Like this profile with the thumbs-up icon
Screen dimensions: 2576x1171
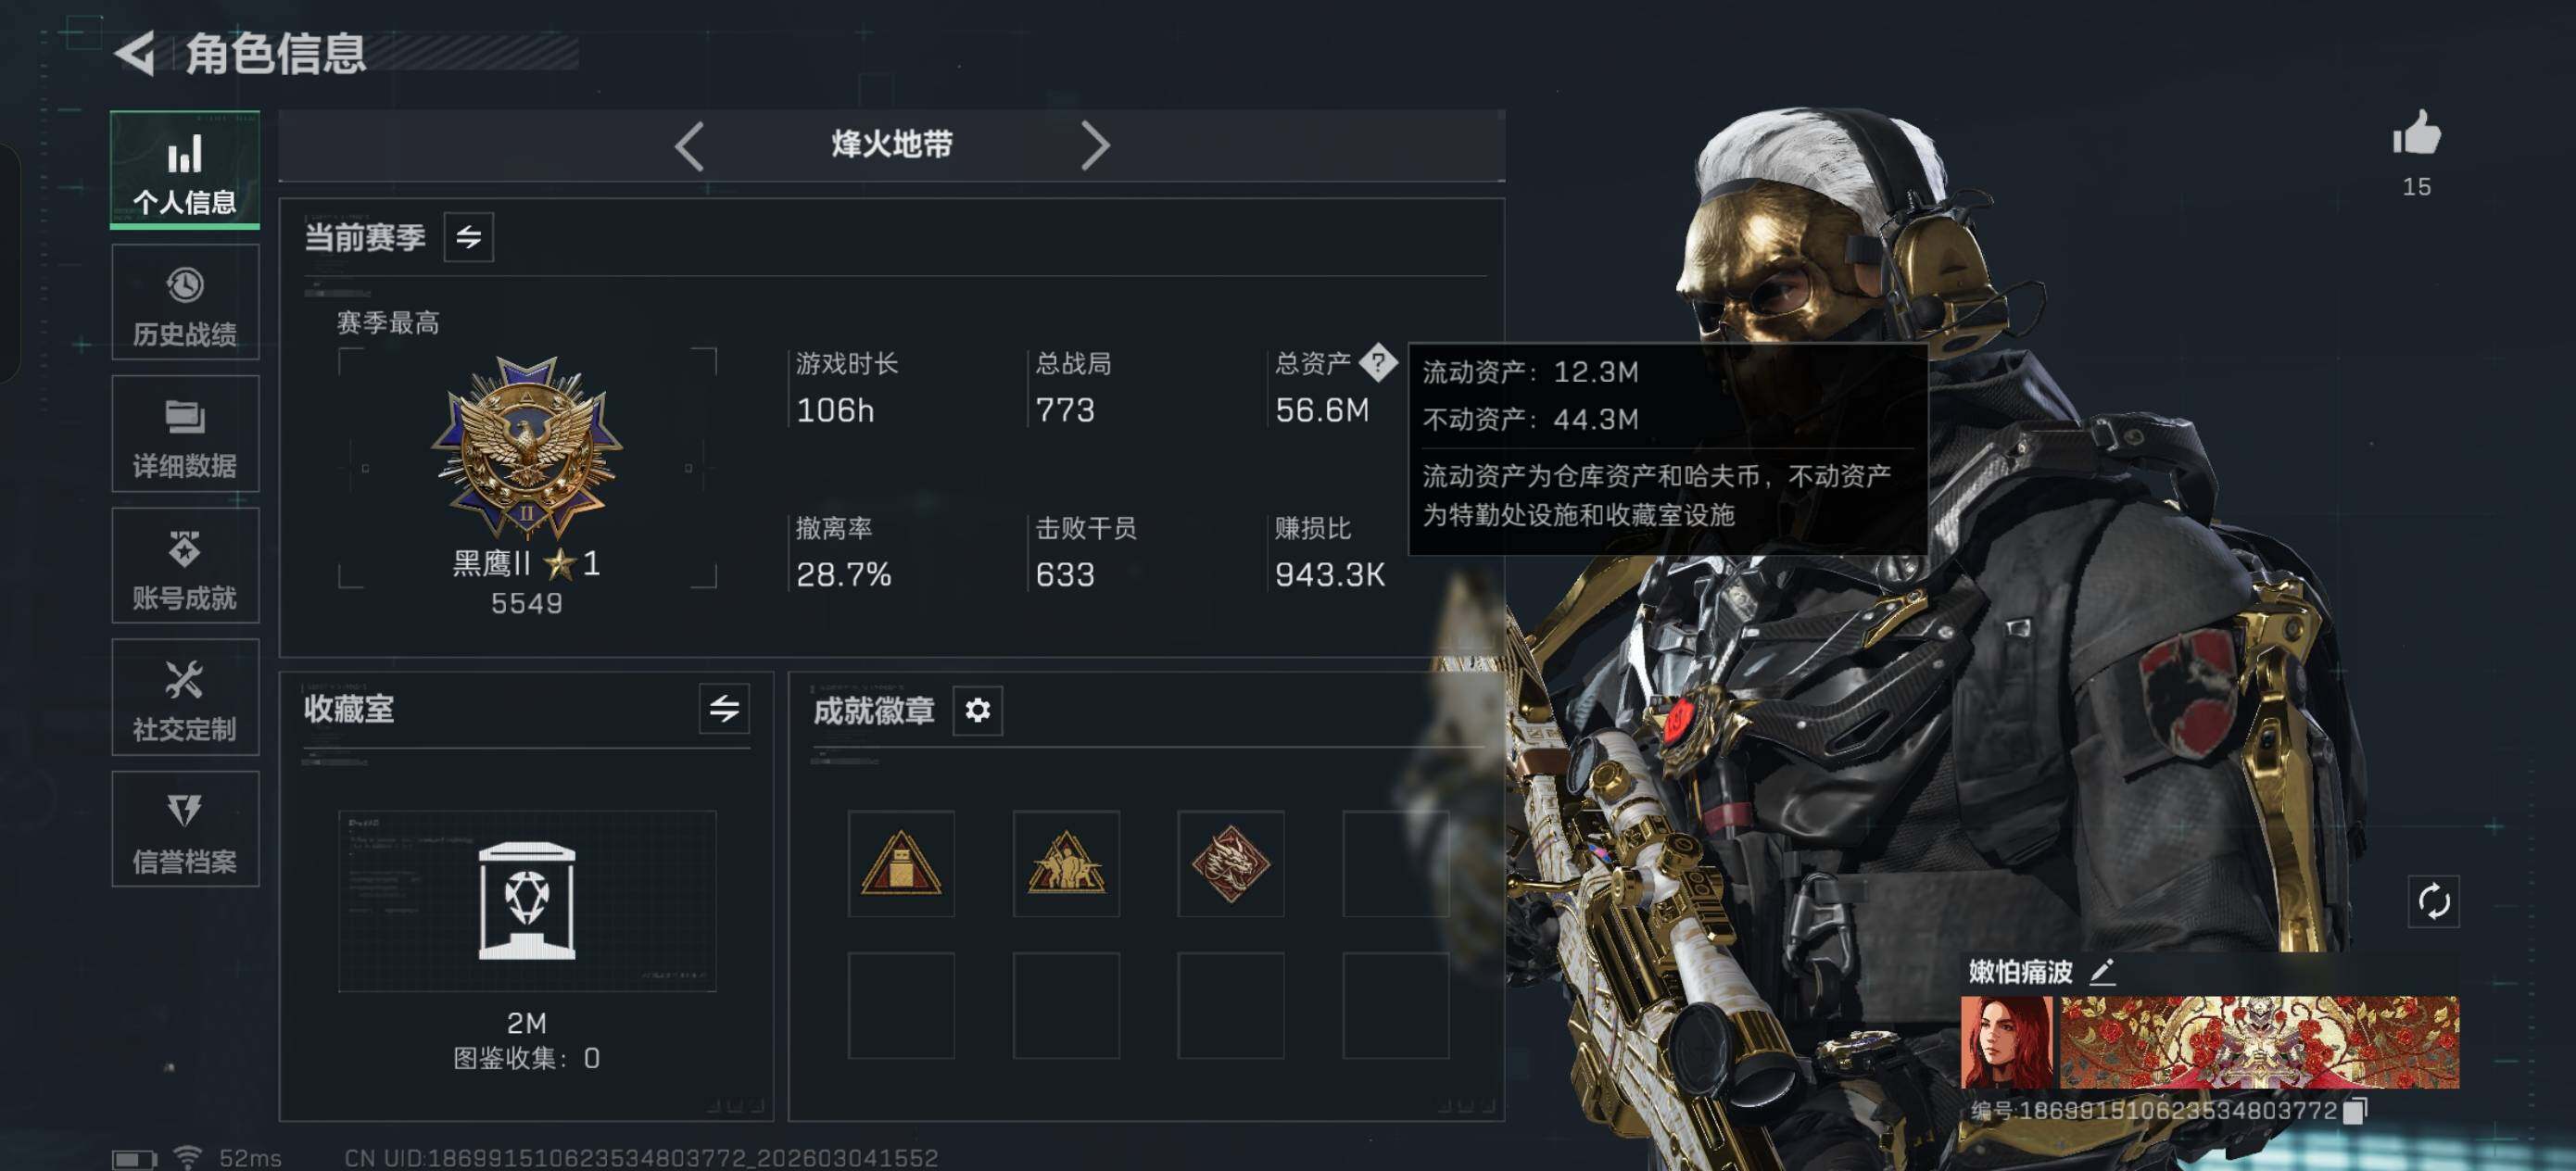(2416, 134)
